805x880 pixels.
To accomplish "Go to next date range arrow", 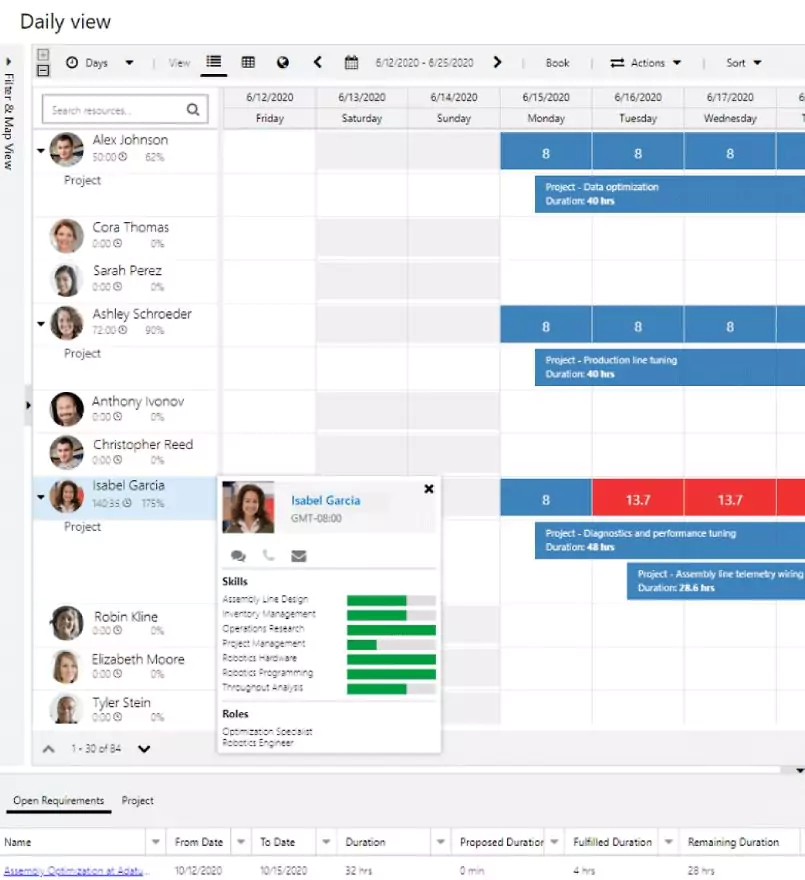I will tap(497, 62).
